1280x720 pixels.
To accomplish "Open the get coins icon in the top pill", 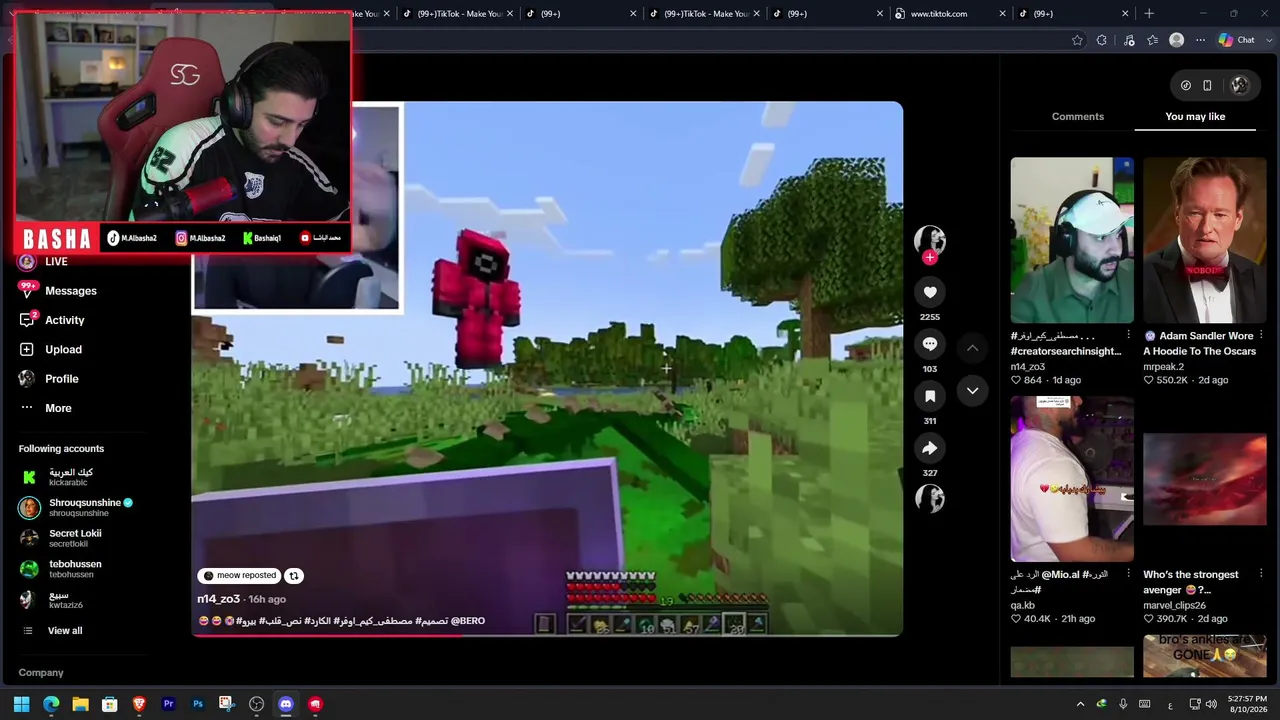I will click(x=1186, y=85).
